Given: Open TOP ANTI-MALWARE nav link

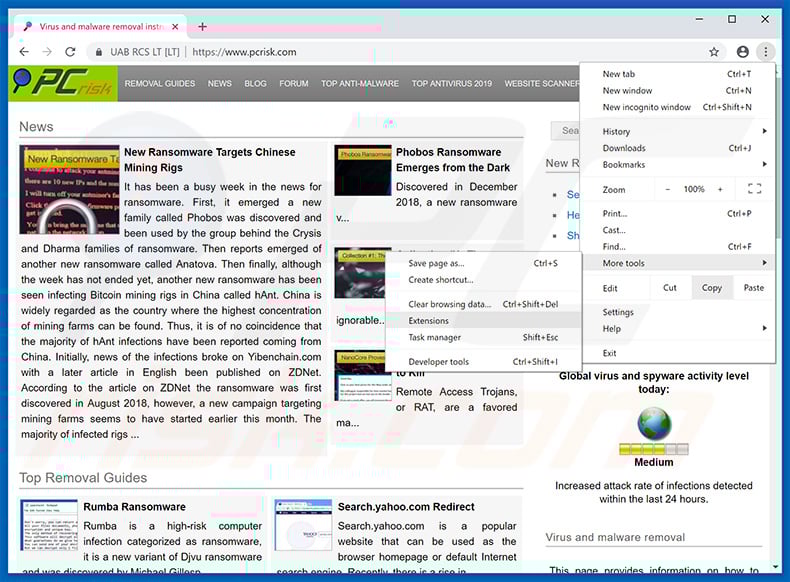Looking at the screenshot, I should [x=360, y=84].
